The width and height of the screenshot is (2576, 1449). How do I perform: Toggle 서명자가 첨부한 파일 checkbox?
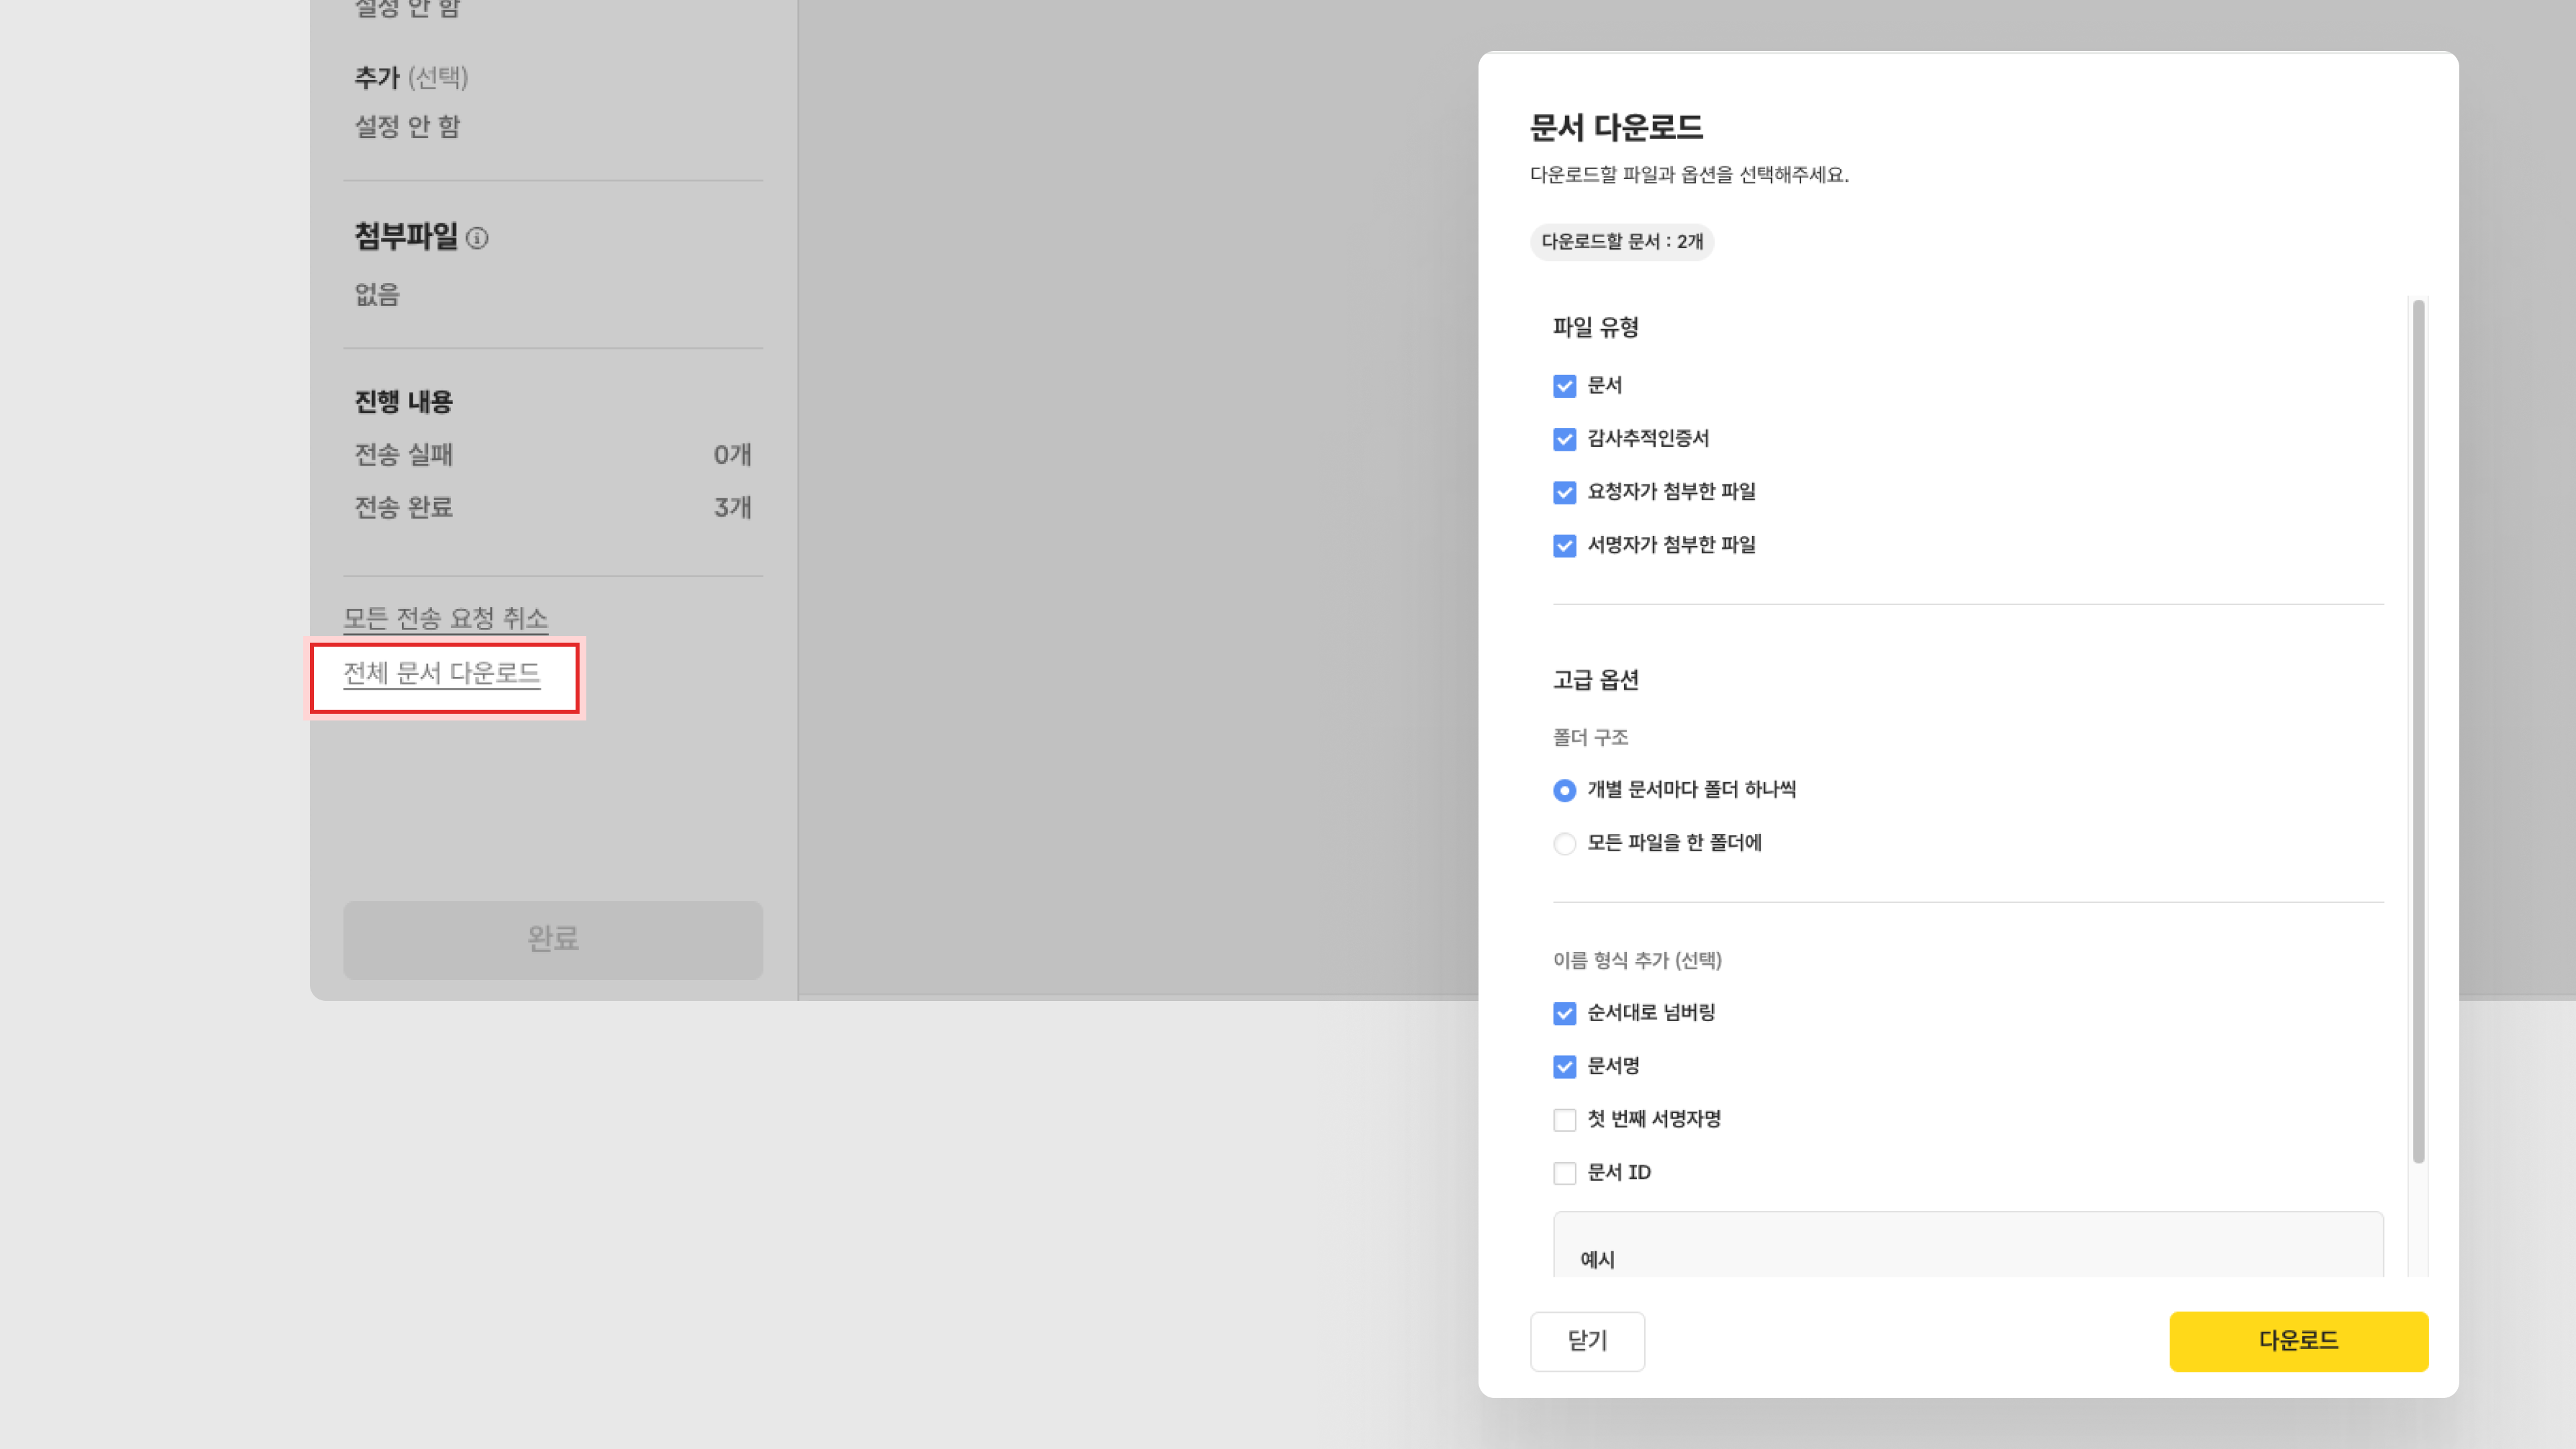coord(1564,545)
